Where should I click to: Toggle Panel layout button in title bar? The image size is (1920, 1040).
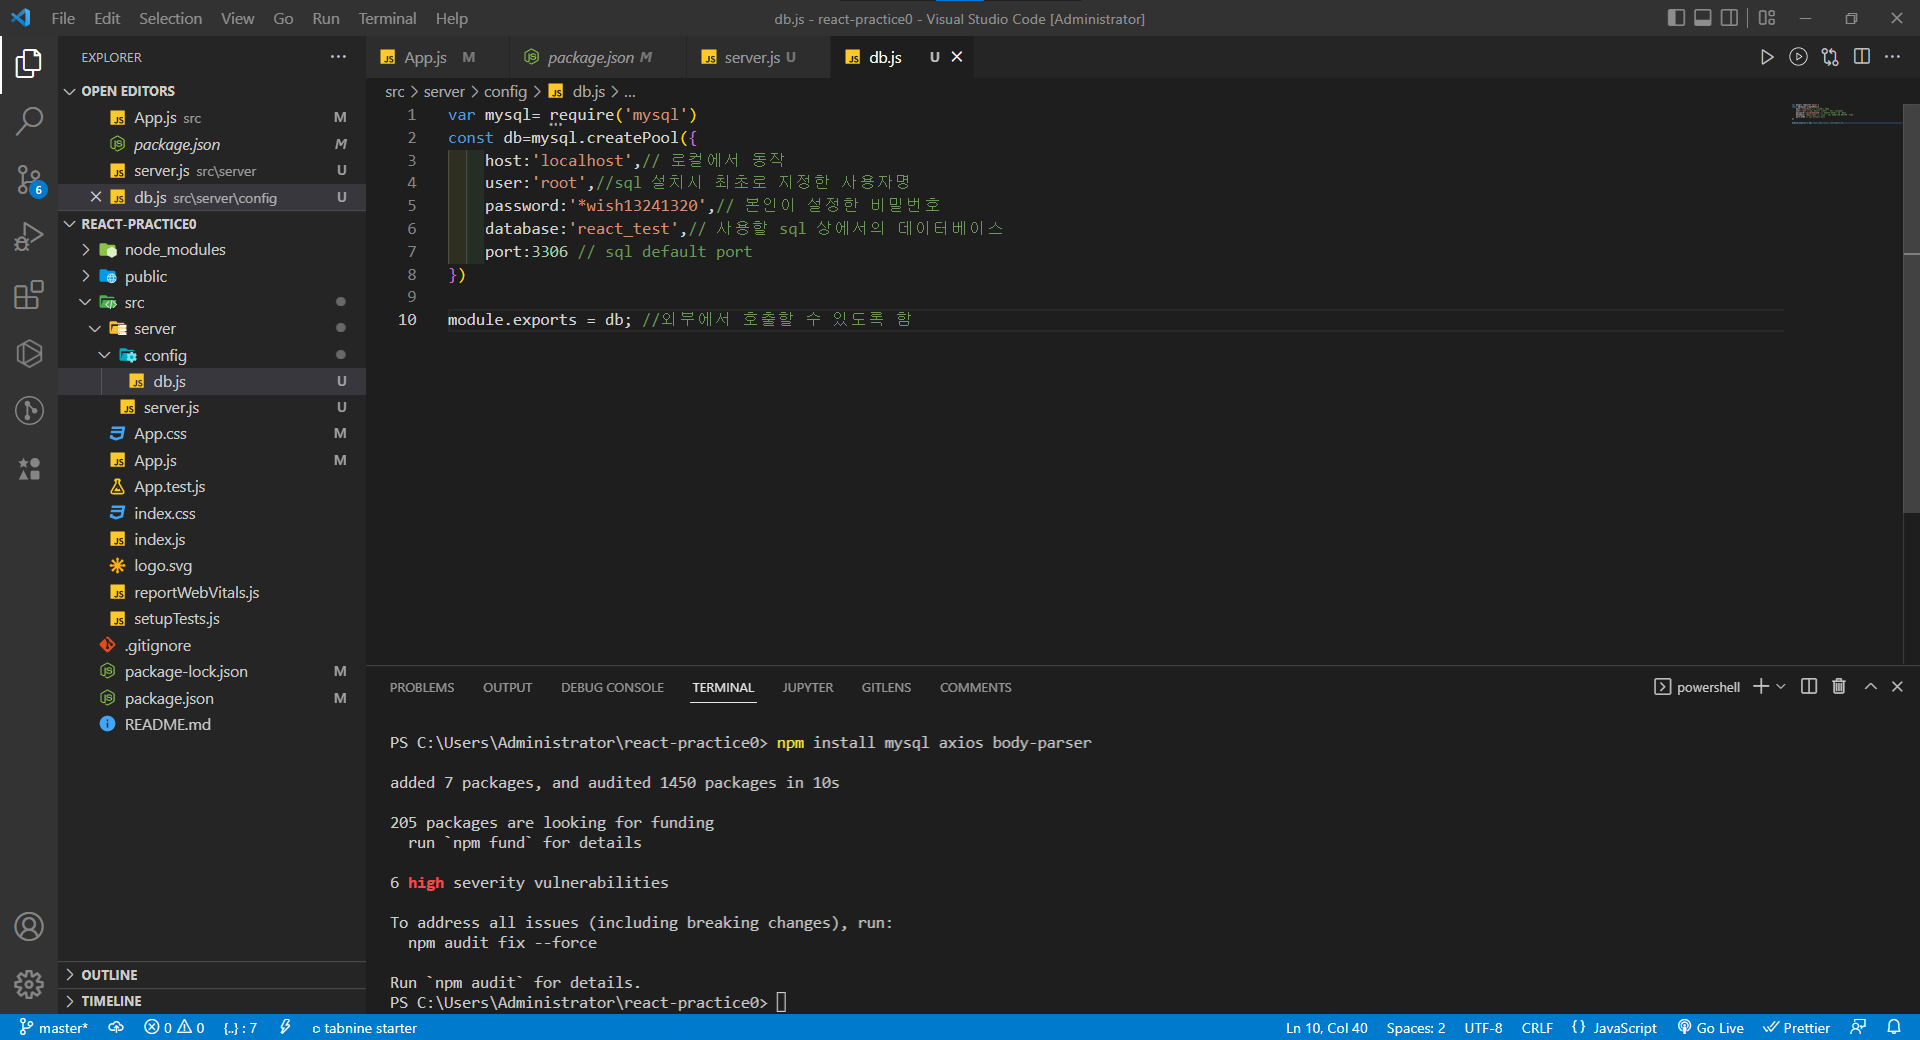[x=1703, y=18]
